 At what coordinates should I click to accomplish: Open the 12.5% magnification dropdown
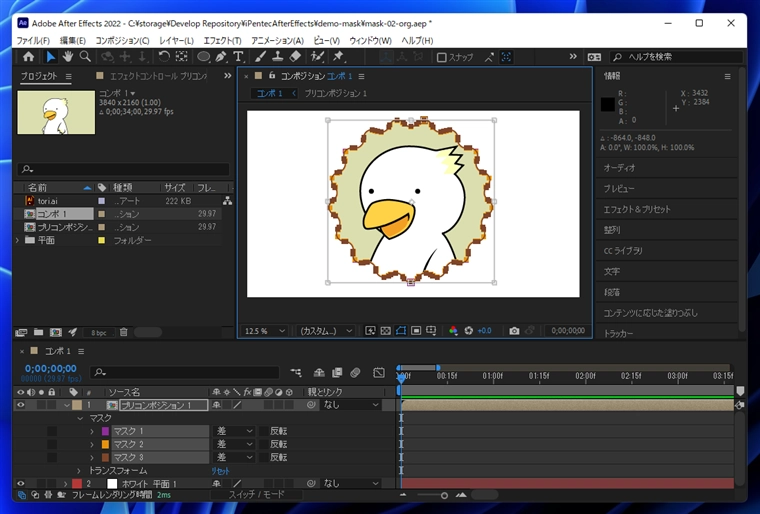[x=265, y=330]
